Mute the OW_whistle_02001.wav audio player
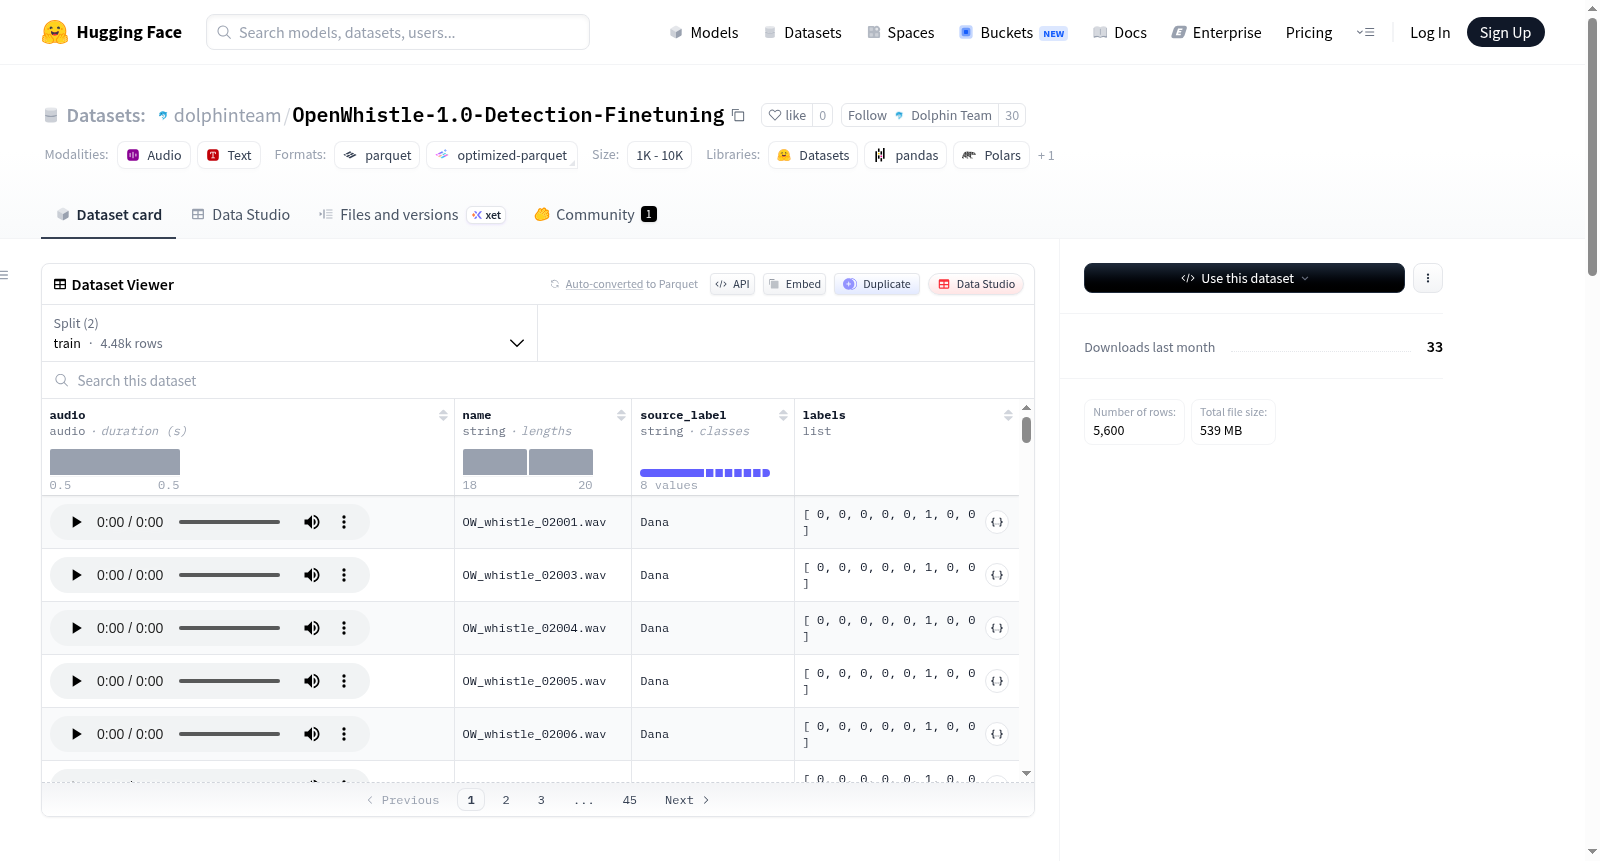Viewport: 1600px width, 861px height. click(312, 522)
